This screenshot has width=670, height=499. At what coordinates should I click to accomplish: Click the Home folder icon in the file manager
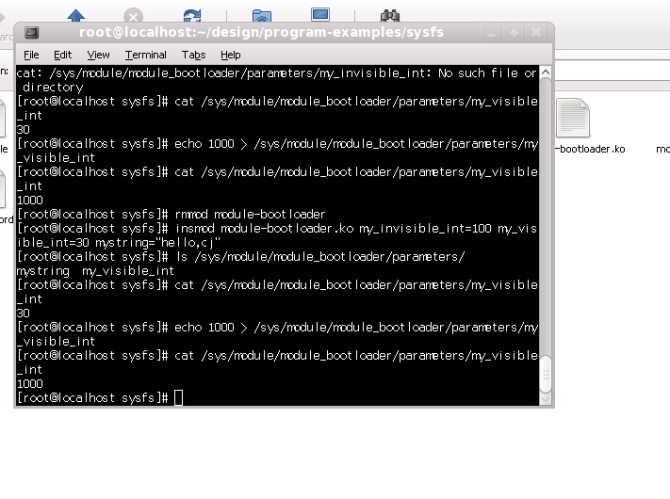pyautogui.click(x=262, y=16)
